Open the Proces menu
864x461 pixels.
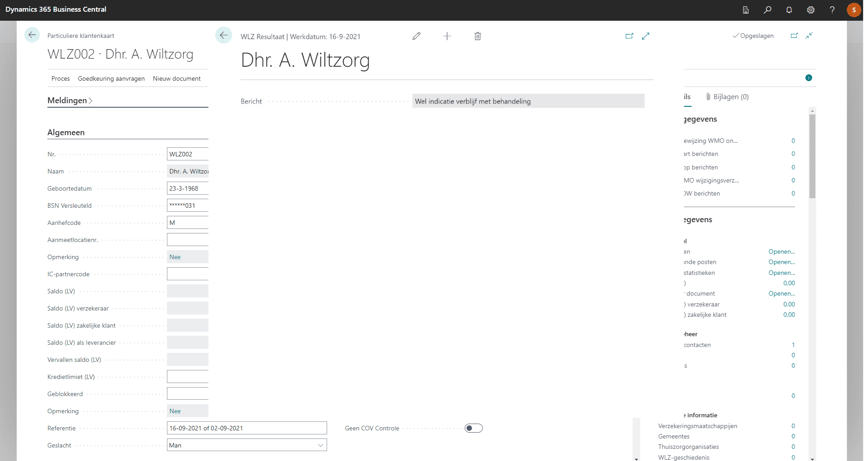coord(61,79)
